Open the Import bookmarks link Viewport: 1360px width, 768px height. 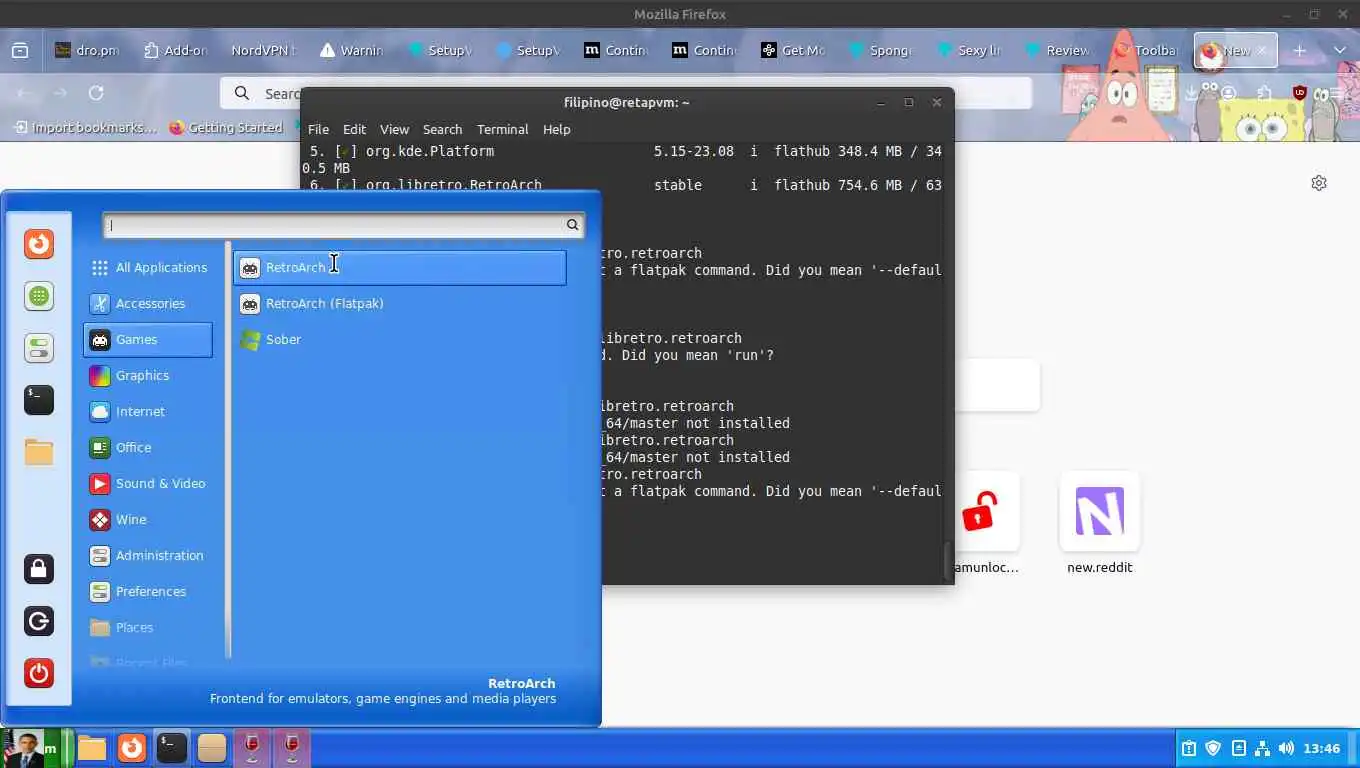point(85,127)
